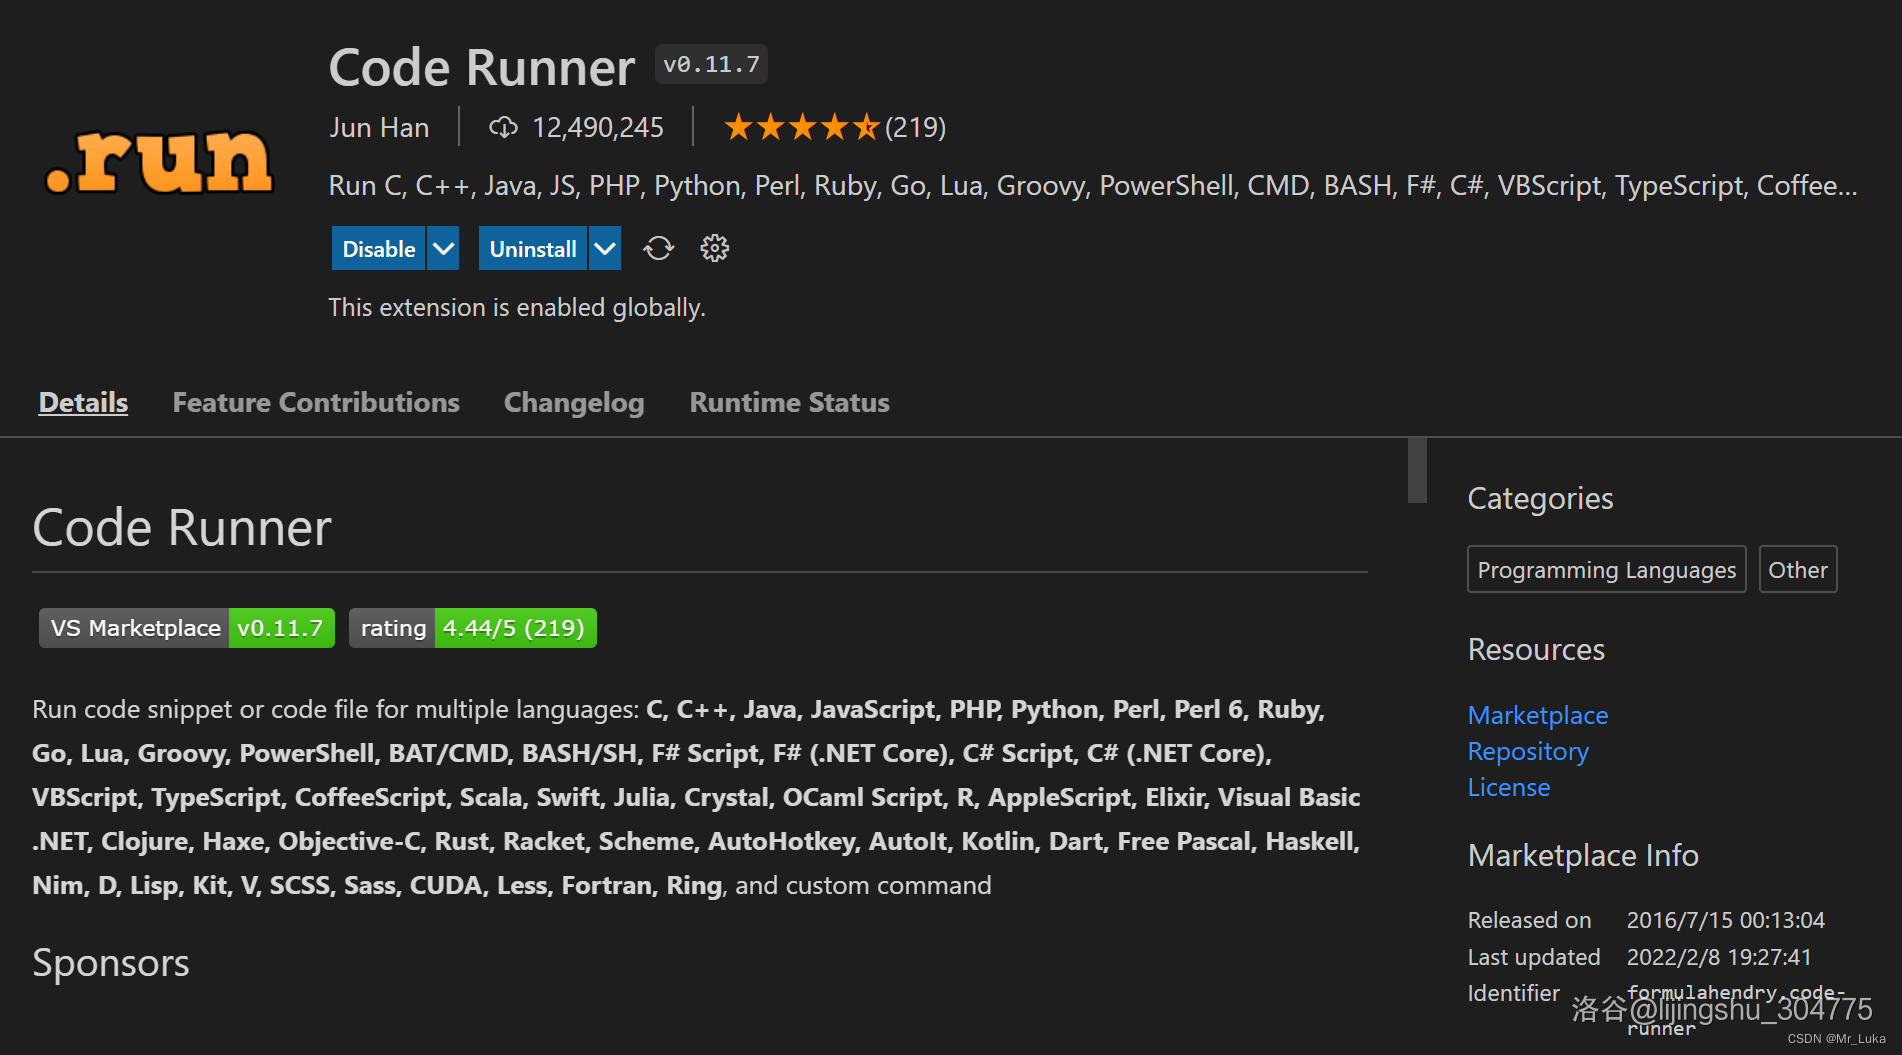The image size is (1902, 1055).
Task: Click the Code Runner .run extension logo
Action: [159, 161]
